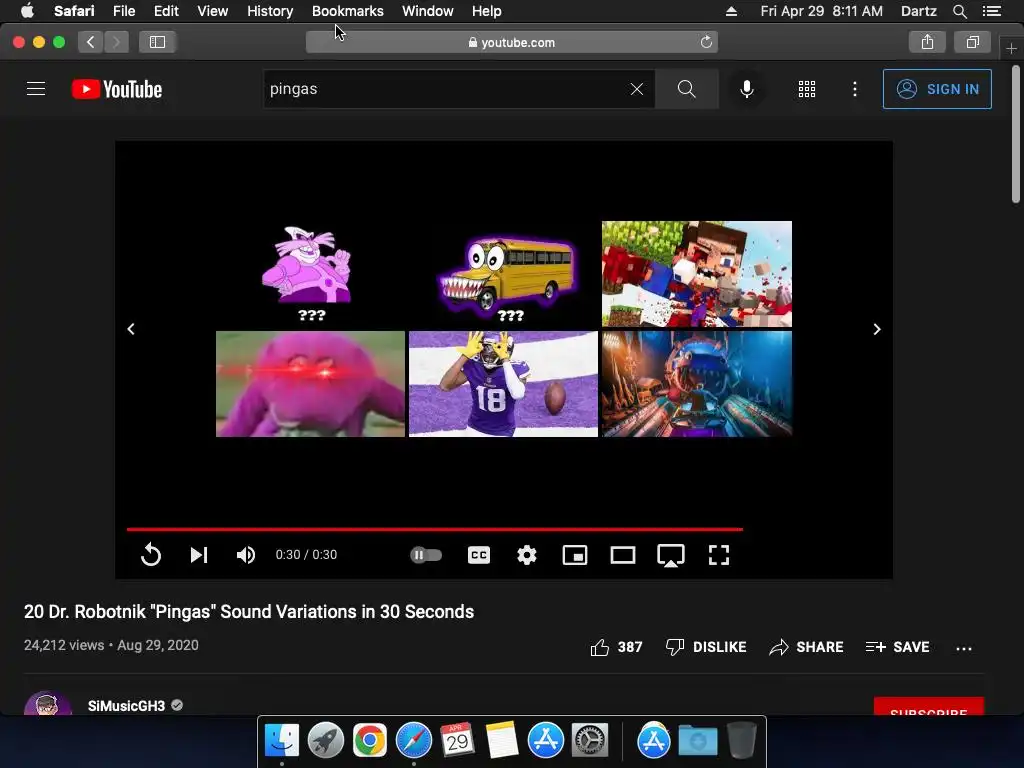Click SAVE to playlist
The height and width of the screenshot is (768, 1024).
point(897,647)
